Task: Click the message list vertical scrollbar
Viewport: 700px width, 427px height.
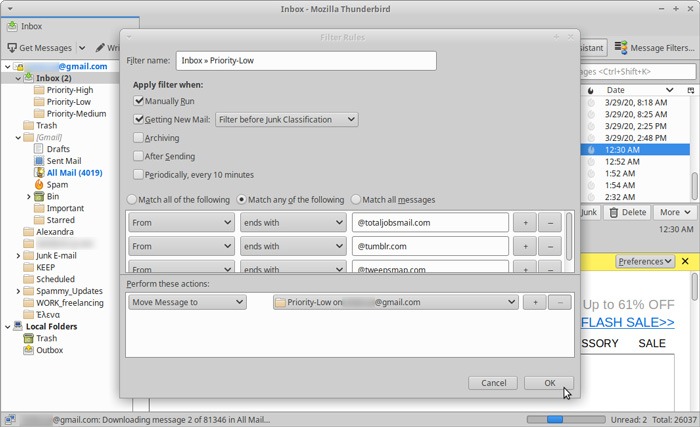Action: (695, 185)
